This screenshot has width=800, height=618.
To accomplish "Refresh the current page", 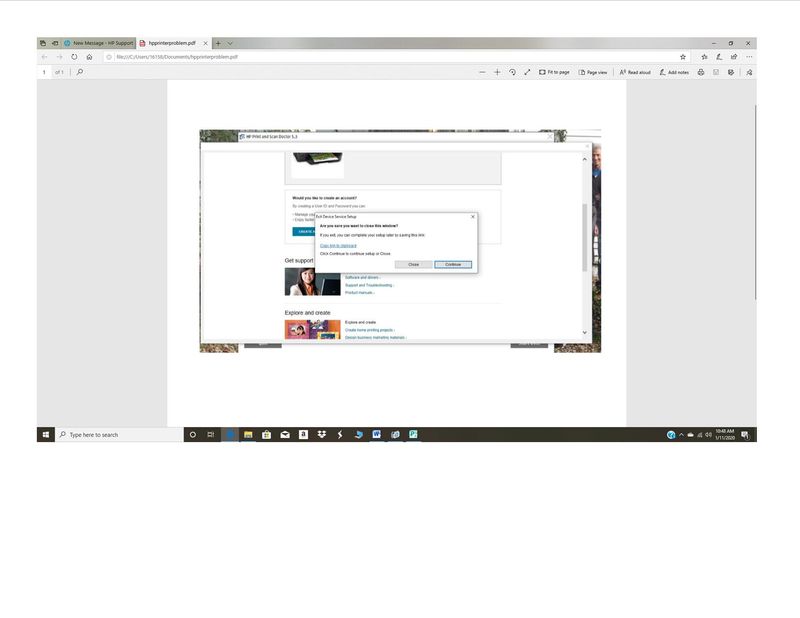I will click(x=74, y=57).
